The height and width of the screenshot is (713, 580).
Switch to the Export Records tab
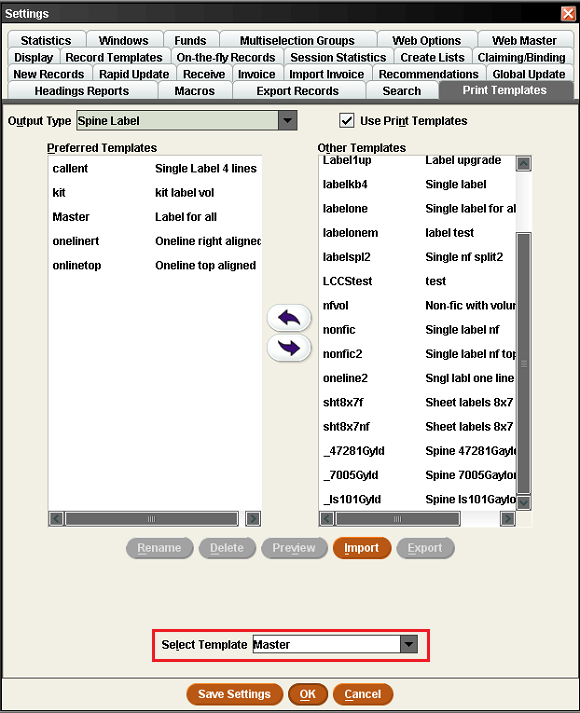298,91
